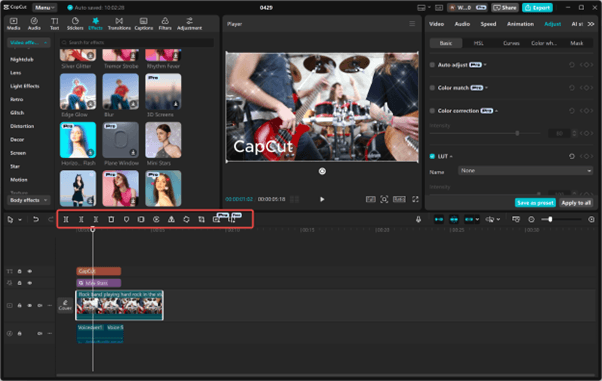This screenshot has width=602, height=381.
Task: Lock the voiceover audio track
Action: (20, 333)
